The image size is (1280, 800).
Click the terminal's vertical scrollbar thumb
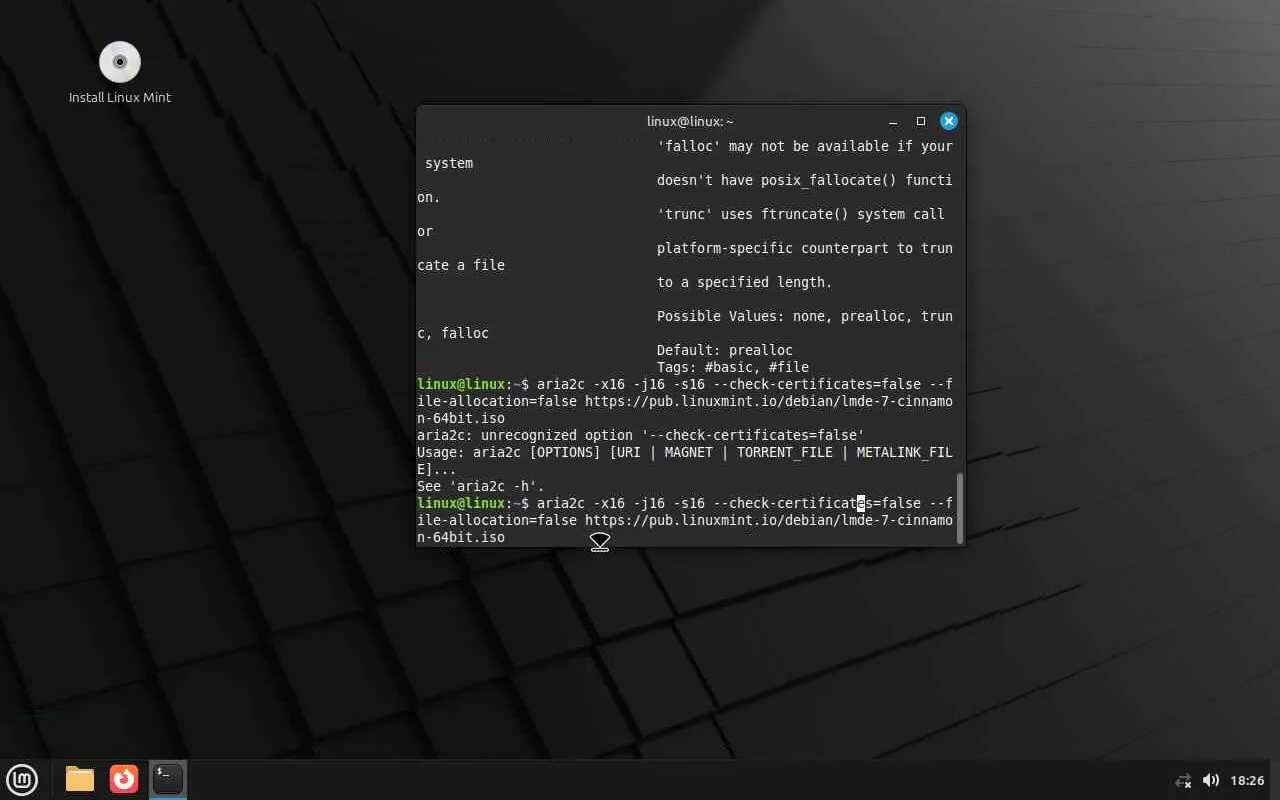960,508
